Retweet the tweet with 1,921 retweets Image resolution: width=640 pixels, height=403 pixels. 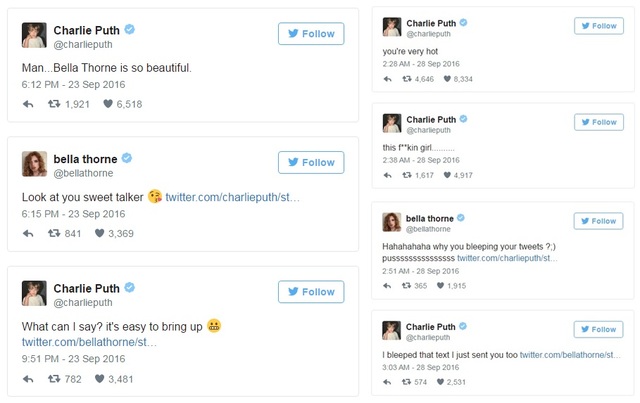tap(54, 104)
